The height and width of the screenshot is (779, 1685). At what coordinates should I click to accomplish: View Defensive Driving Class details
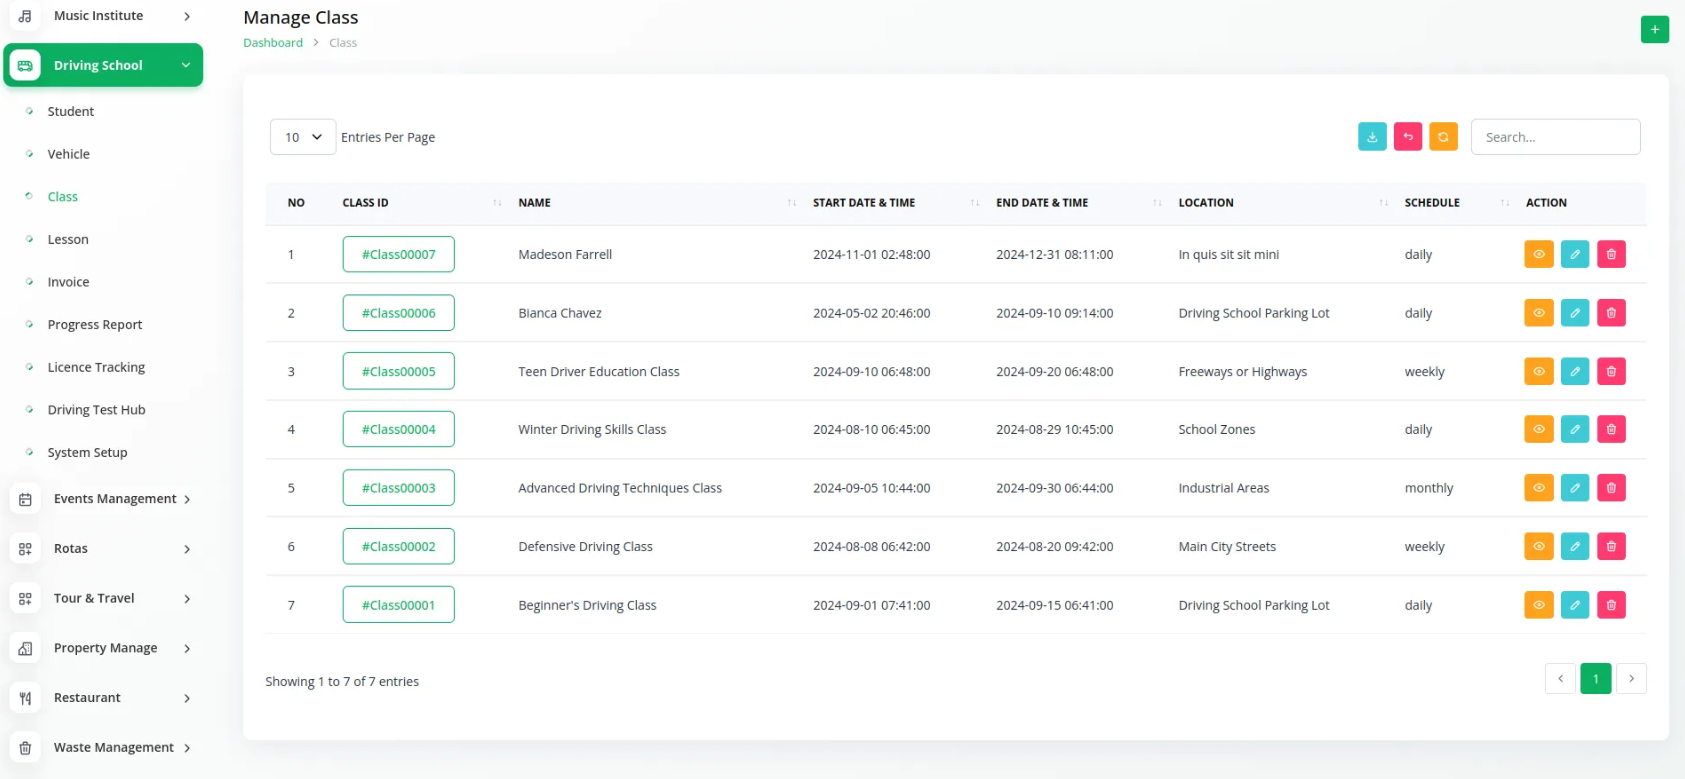click(x=1538, y=546)
